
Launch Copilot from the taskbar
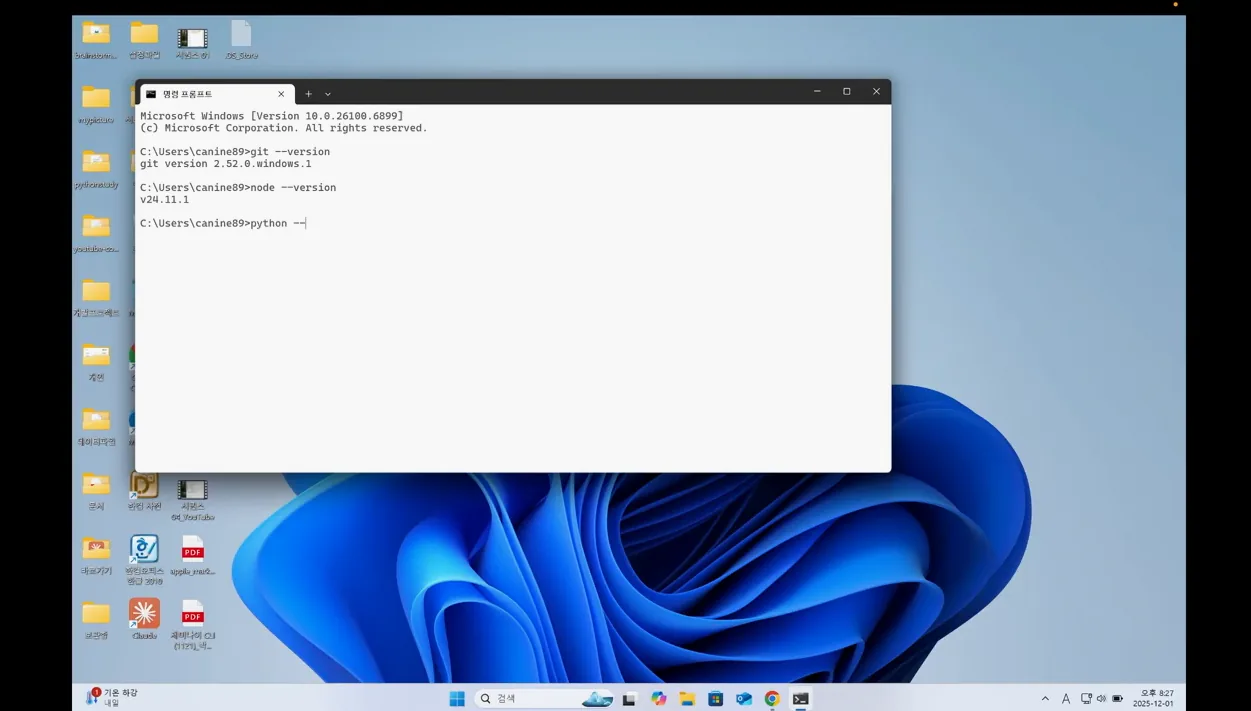(658, 699)
